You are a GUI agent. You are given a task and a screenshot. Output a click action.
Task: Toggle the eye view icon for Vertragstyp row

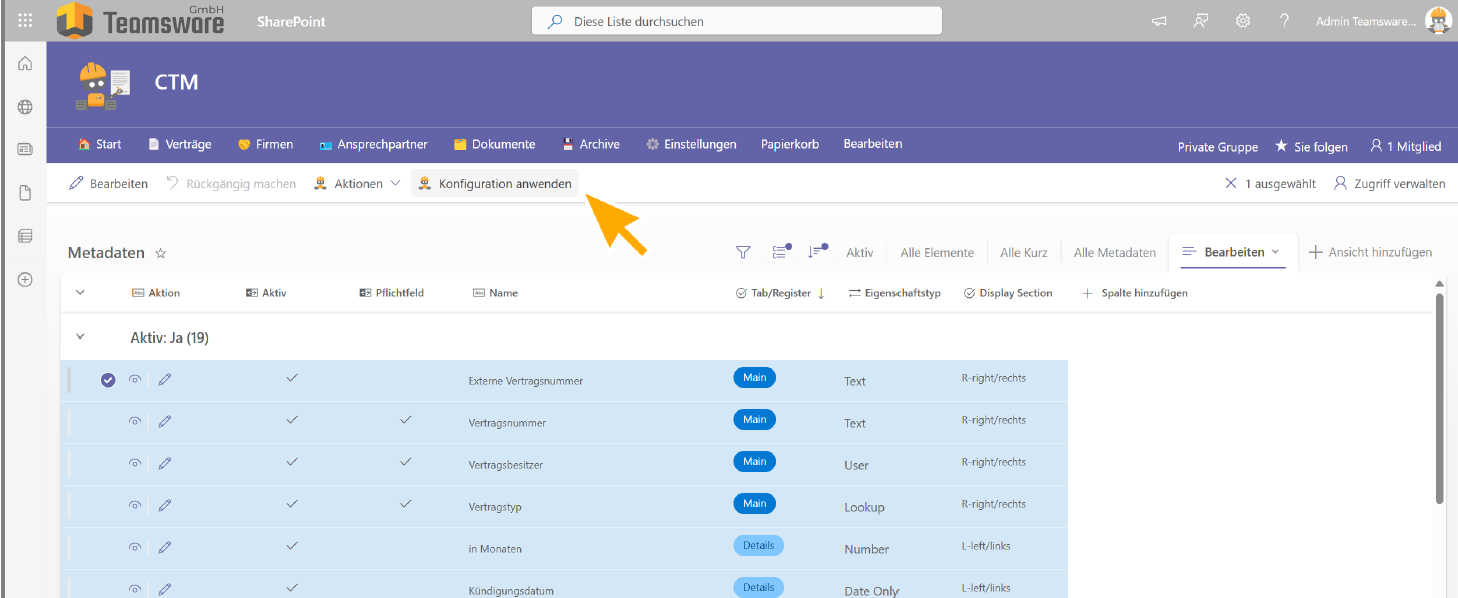(135, 505)
